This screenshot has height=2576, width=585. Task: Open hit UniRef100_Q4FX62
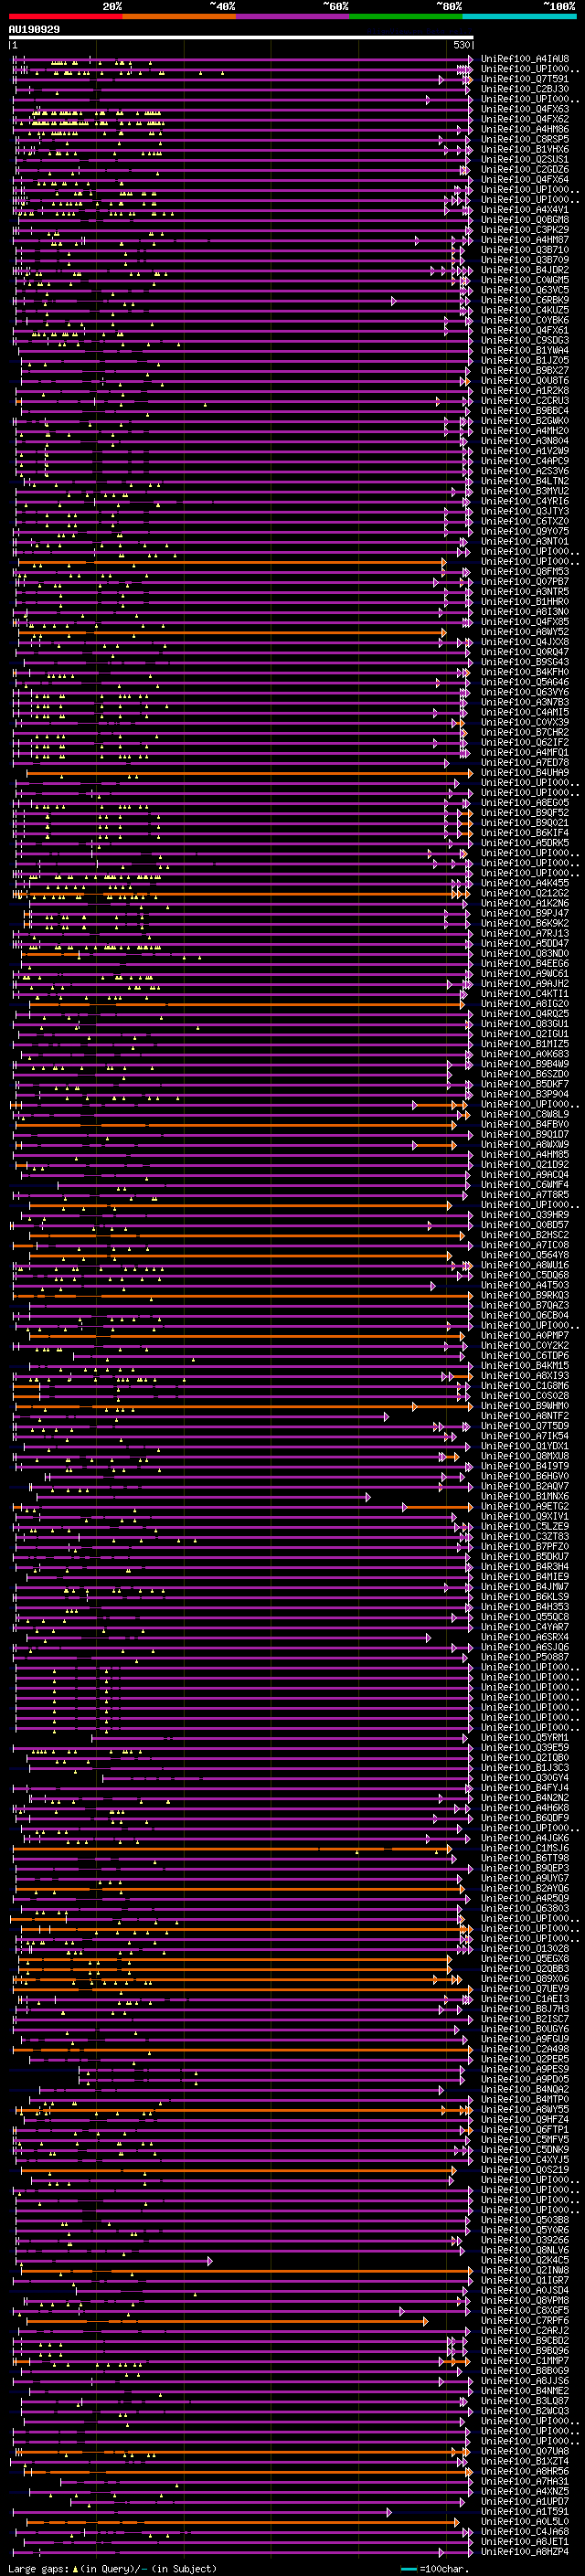pos(525,119)
